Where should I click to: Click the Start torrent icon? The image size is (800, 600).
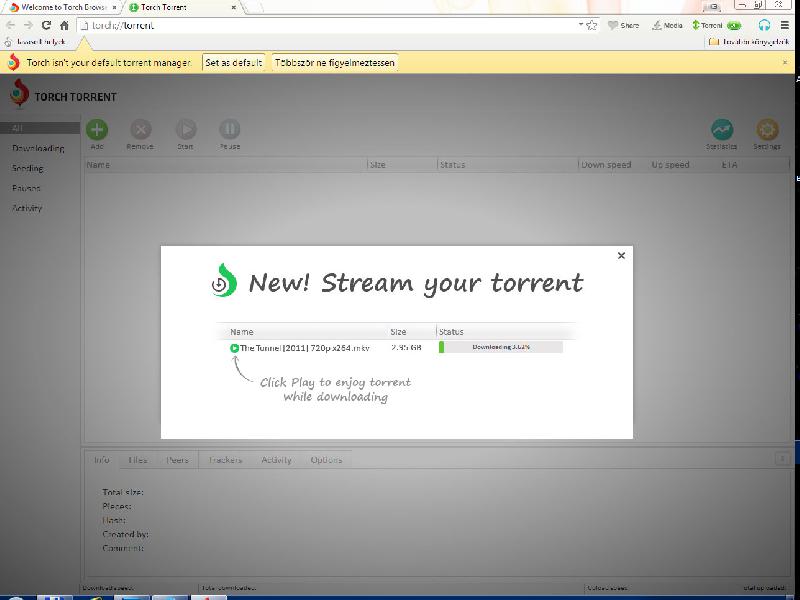tap(186, 130)
